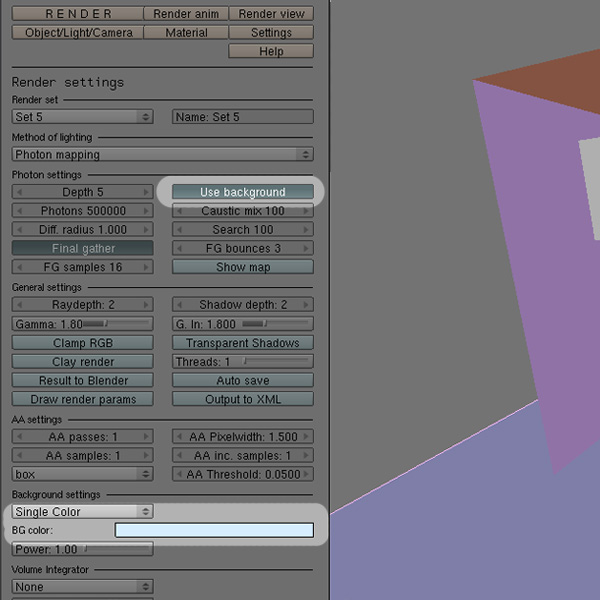The image size is (600, 600).
Task: Open the Set 5 render set dropdown
Action: (x=83, y=117)
